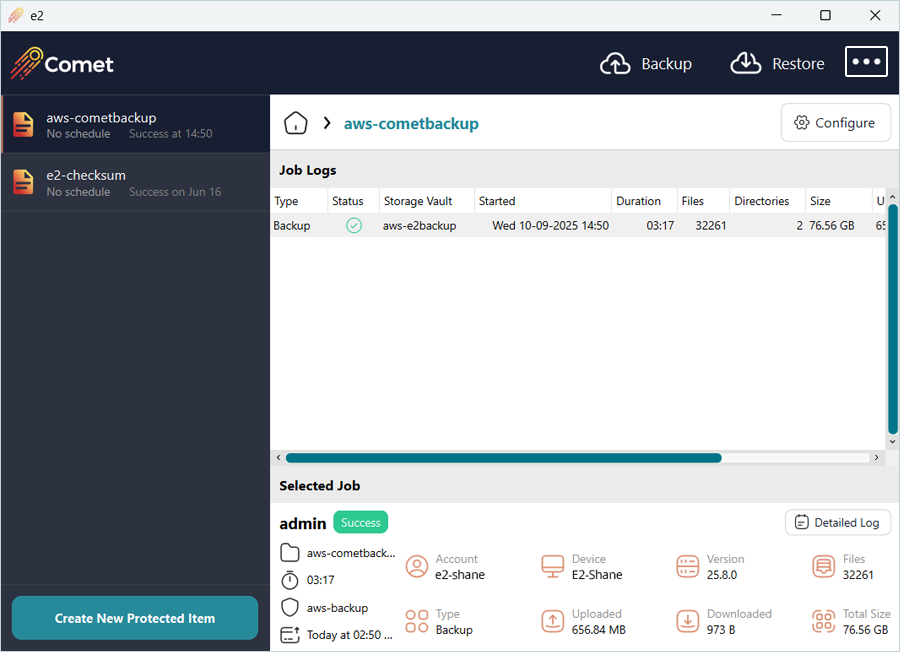Click the vertical scrollbar thumb in Job Logs
Image resolution: width=900 pixels, height=652 pixels.
(893, 319)
